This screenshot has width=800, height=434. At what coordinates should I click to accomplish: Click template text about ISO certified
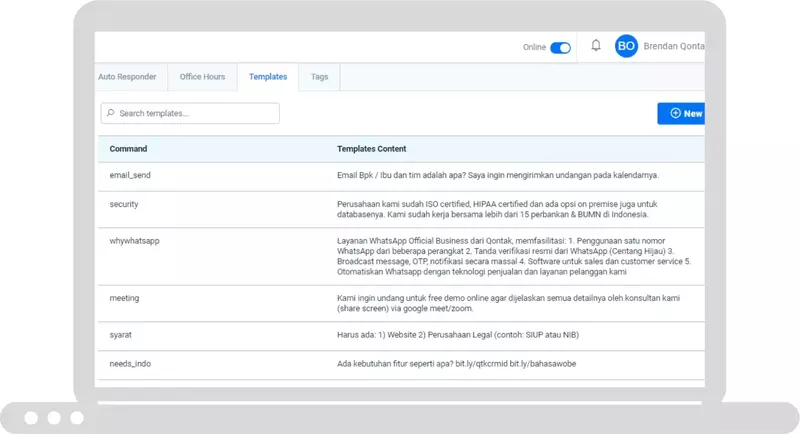click(x=497, y=209)
